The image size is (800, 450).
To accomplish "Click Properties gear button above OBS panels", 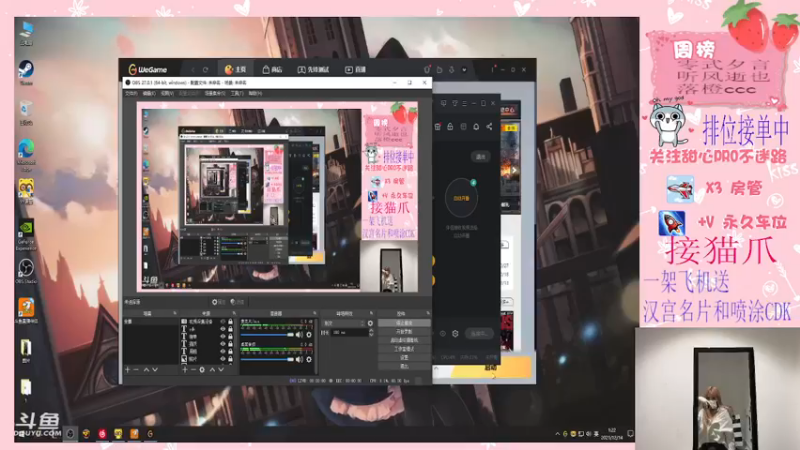I will 218,302.
